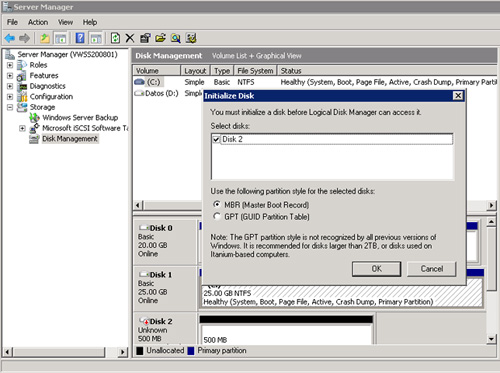The image size is (500, 373).
Task: Select the 25.00 GB NTFS partition
Action: pyautogui.click(x=342, y=293)
